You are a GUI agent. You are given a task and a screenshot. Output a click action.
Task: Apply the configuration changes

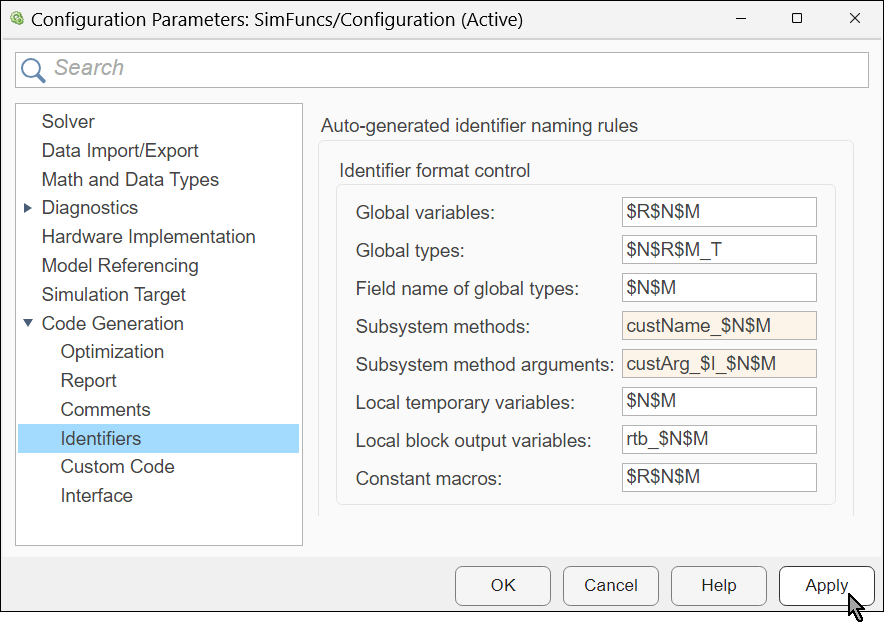tap(827, 586)
